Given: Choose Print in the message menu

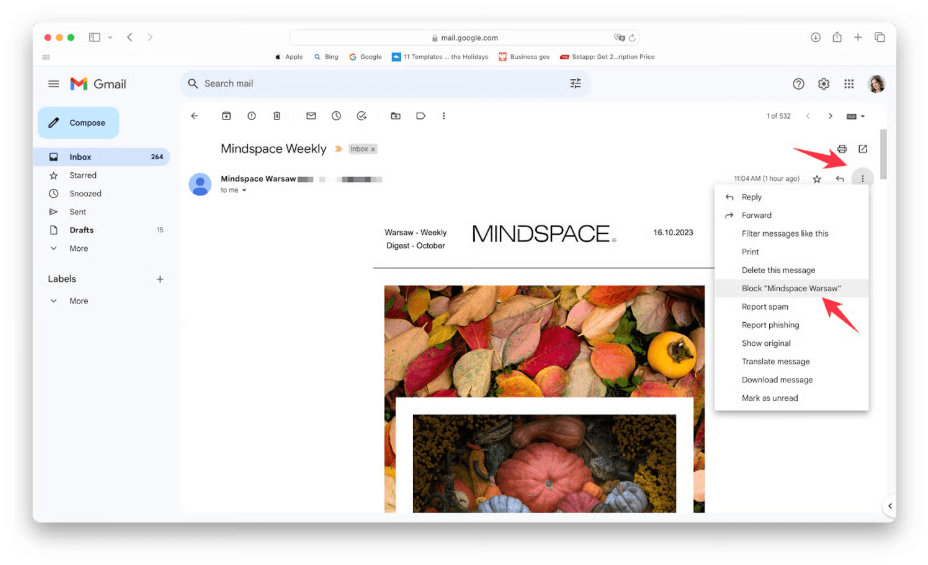Looking at the screenshot, I should 791,252.
